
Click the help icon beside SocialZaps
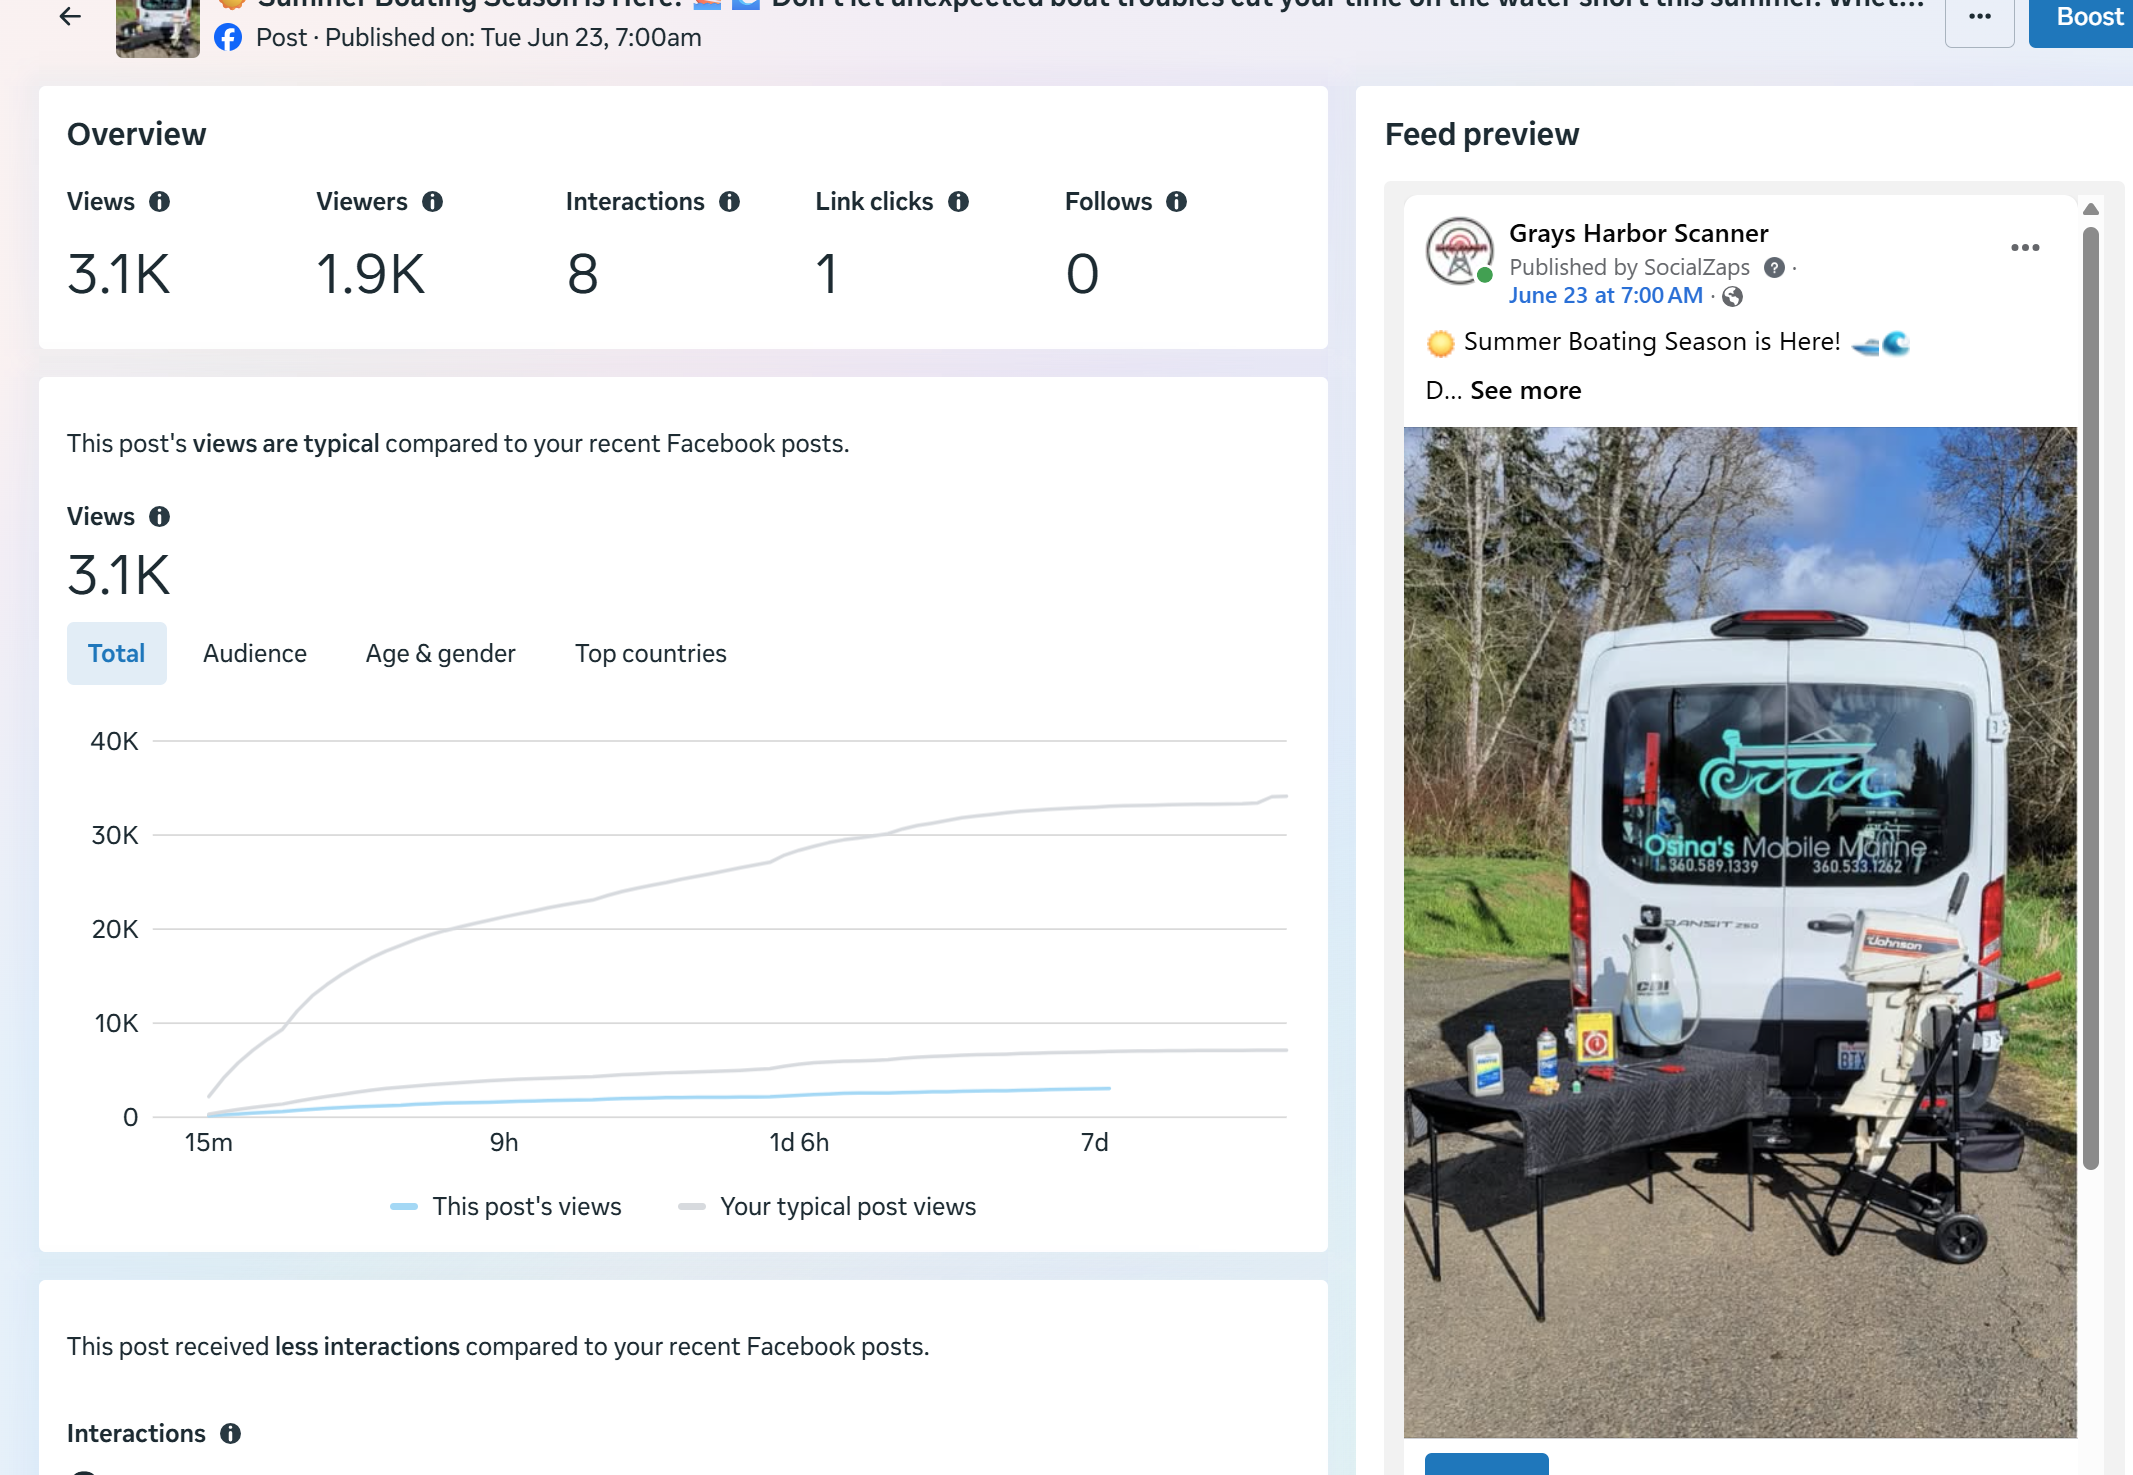pos(1775,267)
